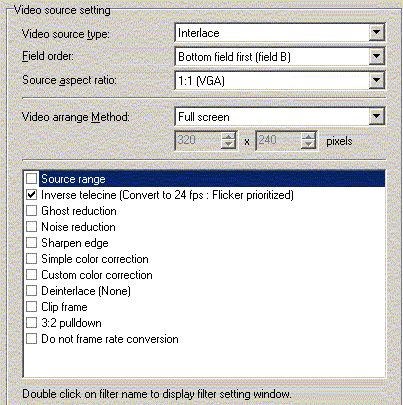Expand the Field order dropdown arrow
403x405 pixels.
pyautogui.click(x=376, y=56)
